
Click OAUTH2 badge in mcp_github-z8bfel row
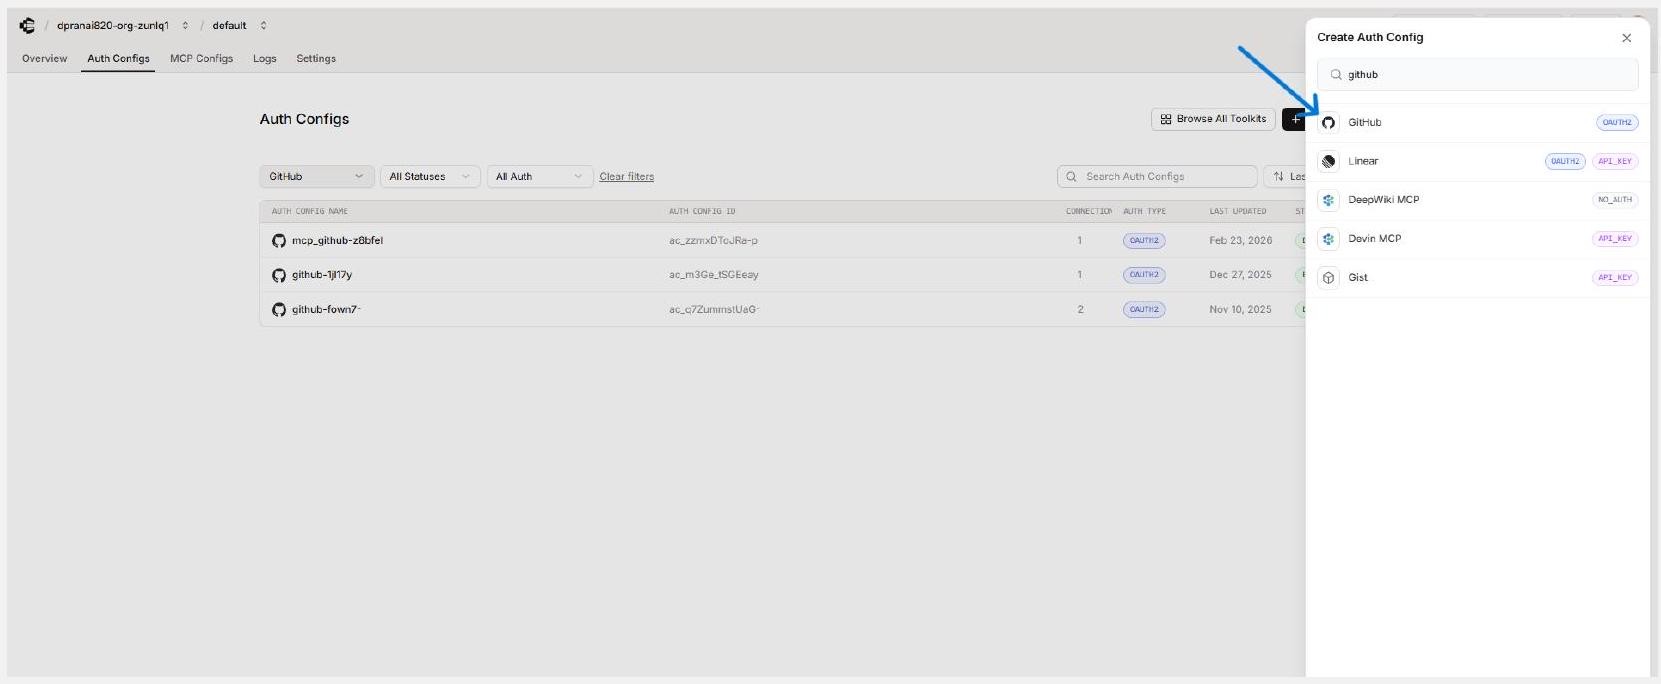tap(1143, 241)
